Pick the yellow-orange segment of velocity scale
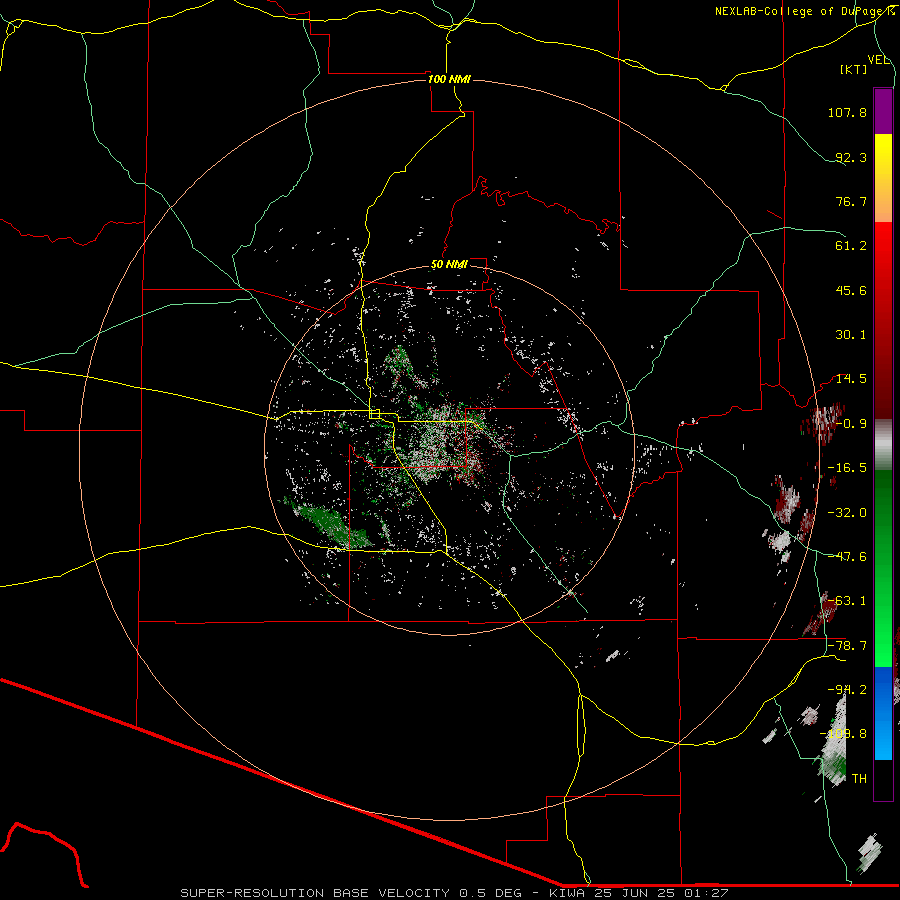 tap(883, 178)
